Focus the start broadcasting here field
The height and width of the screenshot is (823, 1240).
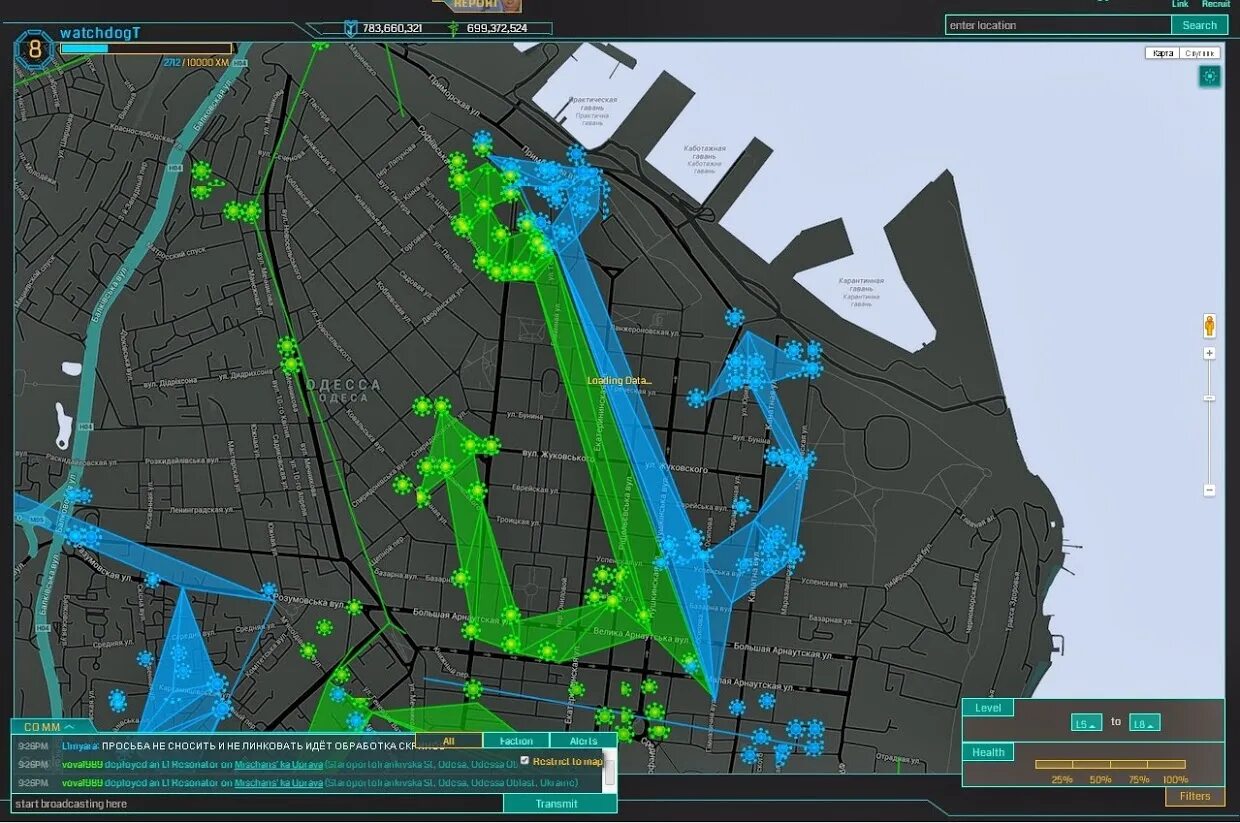[258, 803]
